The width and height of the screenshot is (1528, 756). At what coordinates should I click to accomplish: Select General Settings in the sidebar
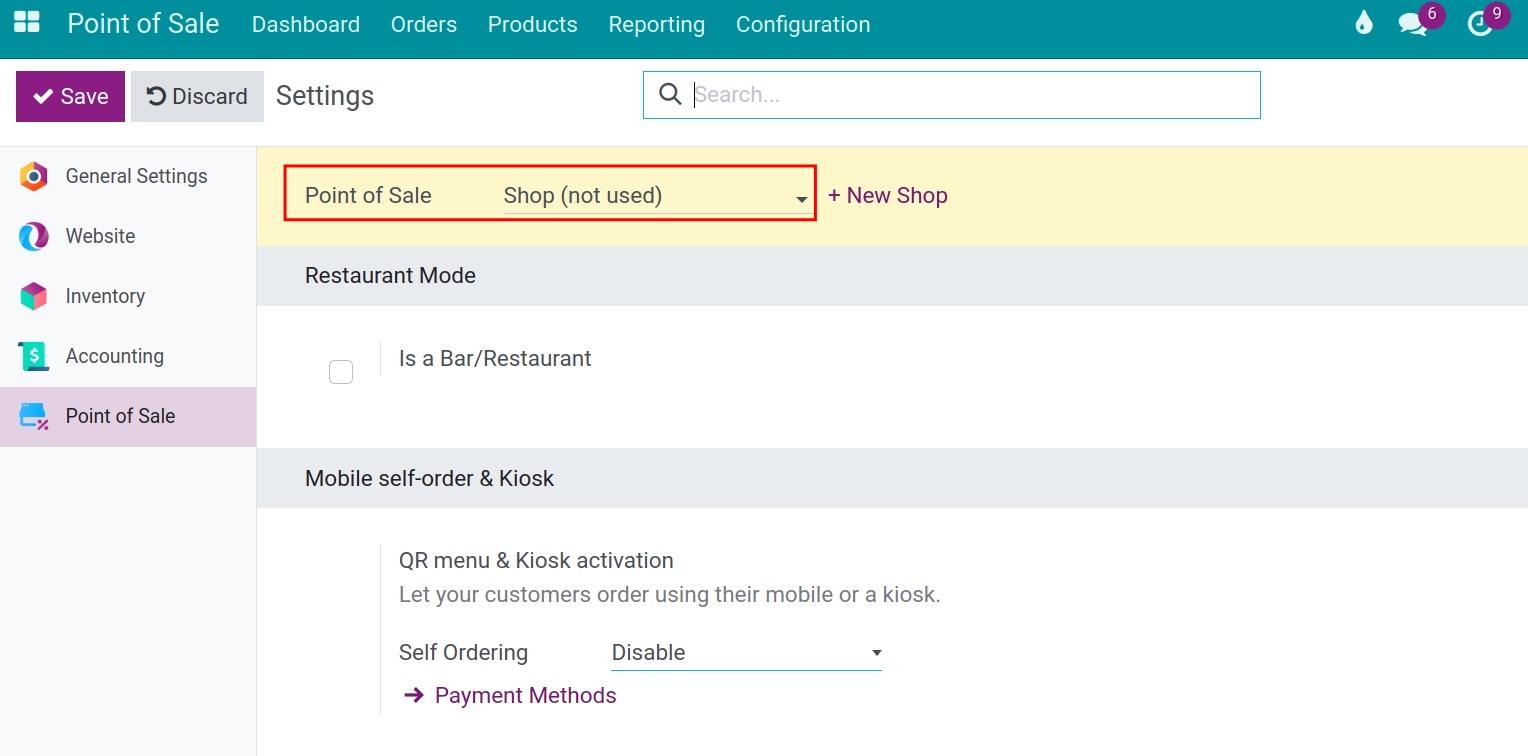tap(128, 177)
